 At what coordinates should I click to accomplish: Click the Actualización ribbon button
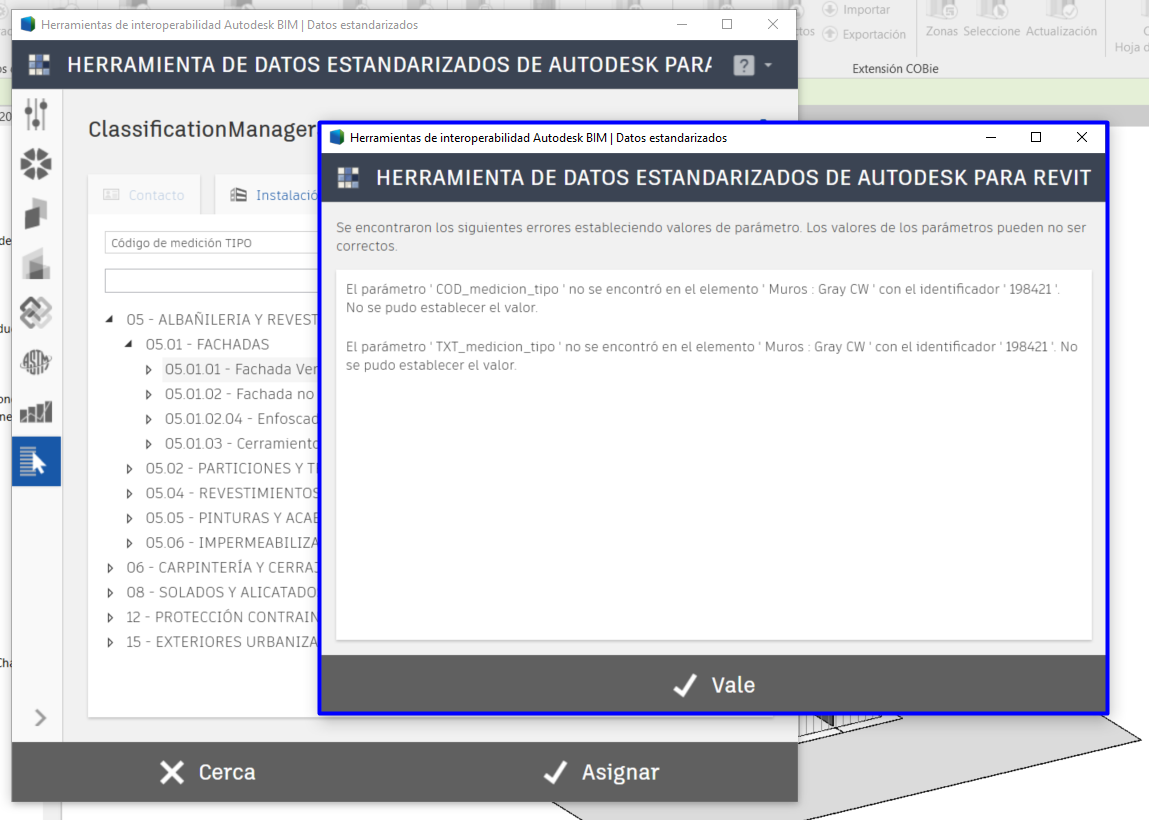pyautogui.click(x=1061, y=20)
